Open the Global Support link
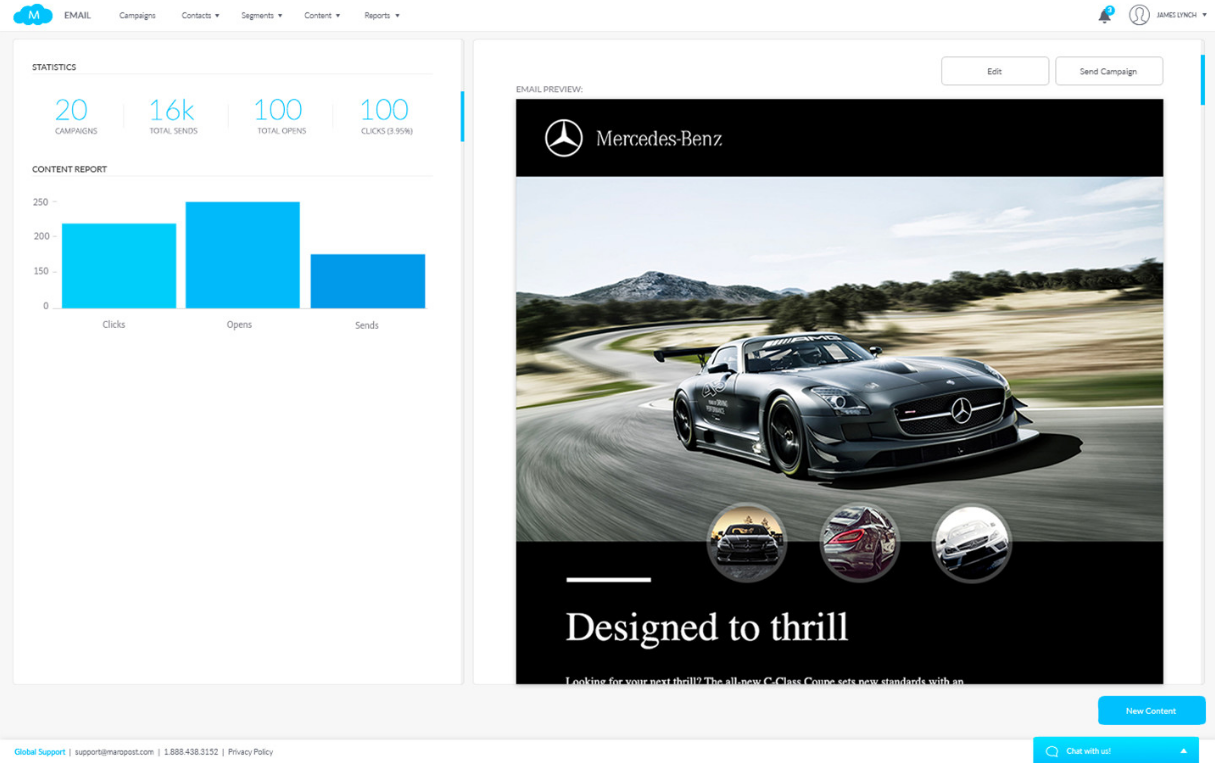 tap(40, 752)
